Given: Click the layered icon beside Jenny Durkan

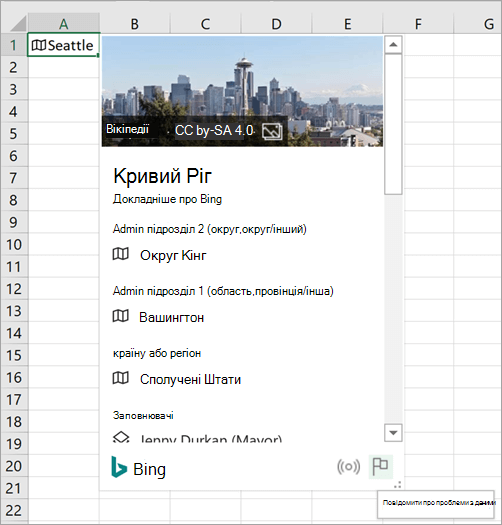Looking at the screenshot, I should pos(121,437).
